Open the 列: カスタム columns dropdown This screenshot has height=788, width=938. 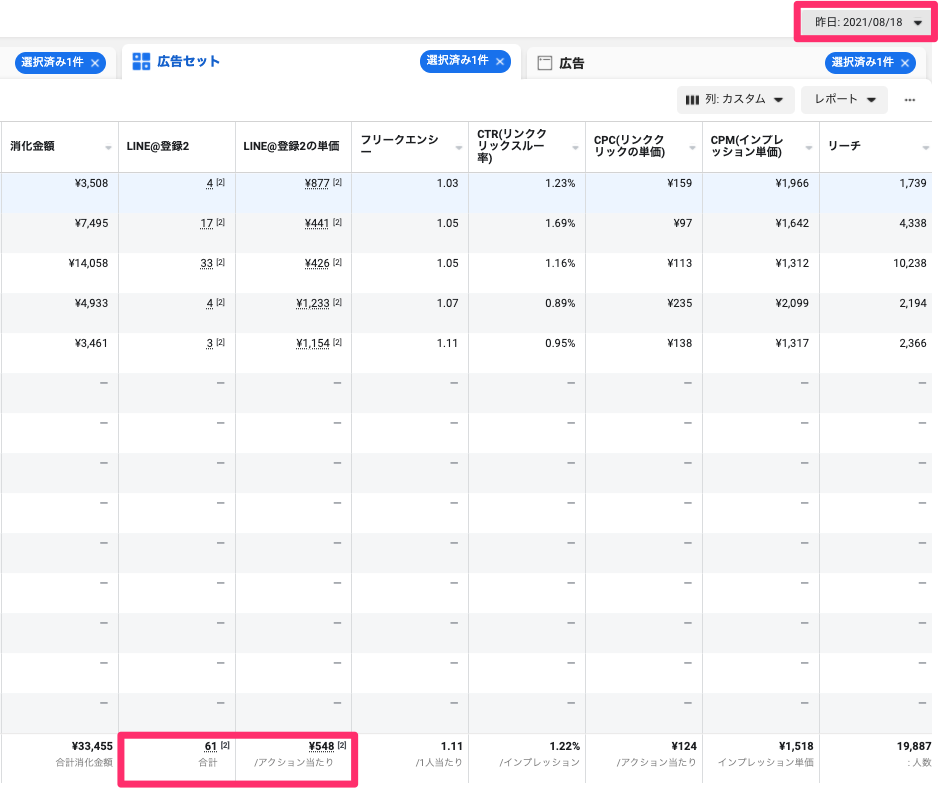coord(735,99)
